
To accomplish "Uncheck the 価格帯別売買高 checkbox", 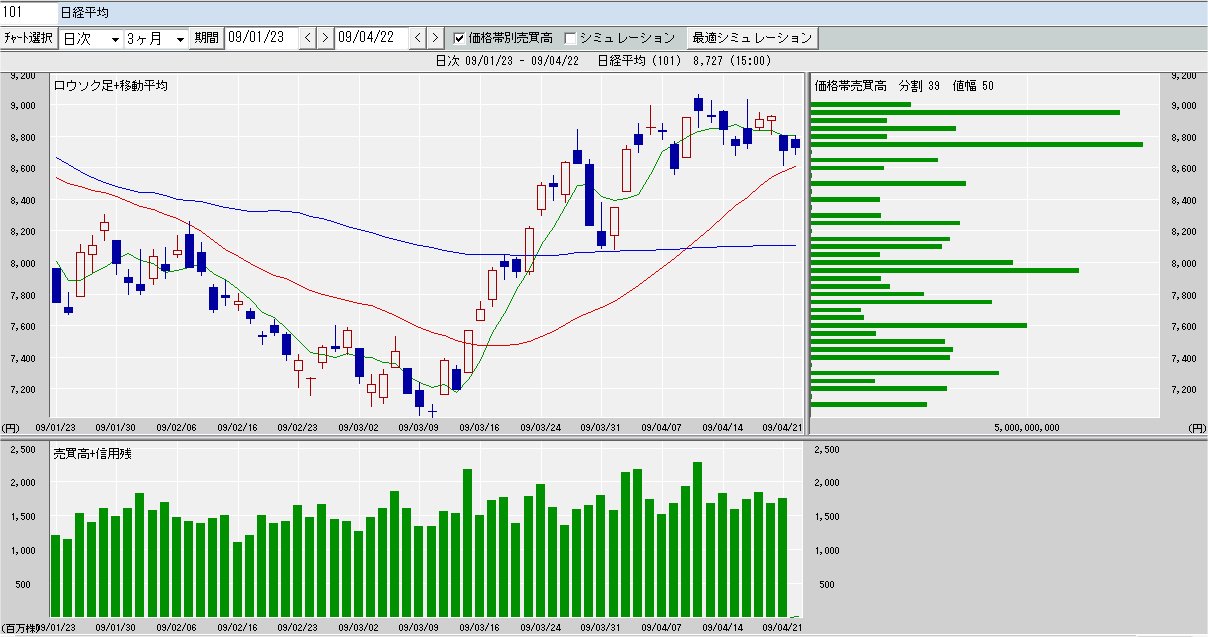I will point(459,39).
